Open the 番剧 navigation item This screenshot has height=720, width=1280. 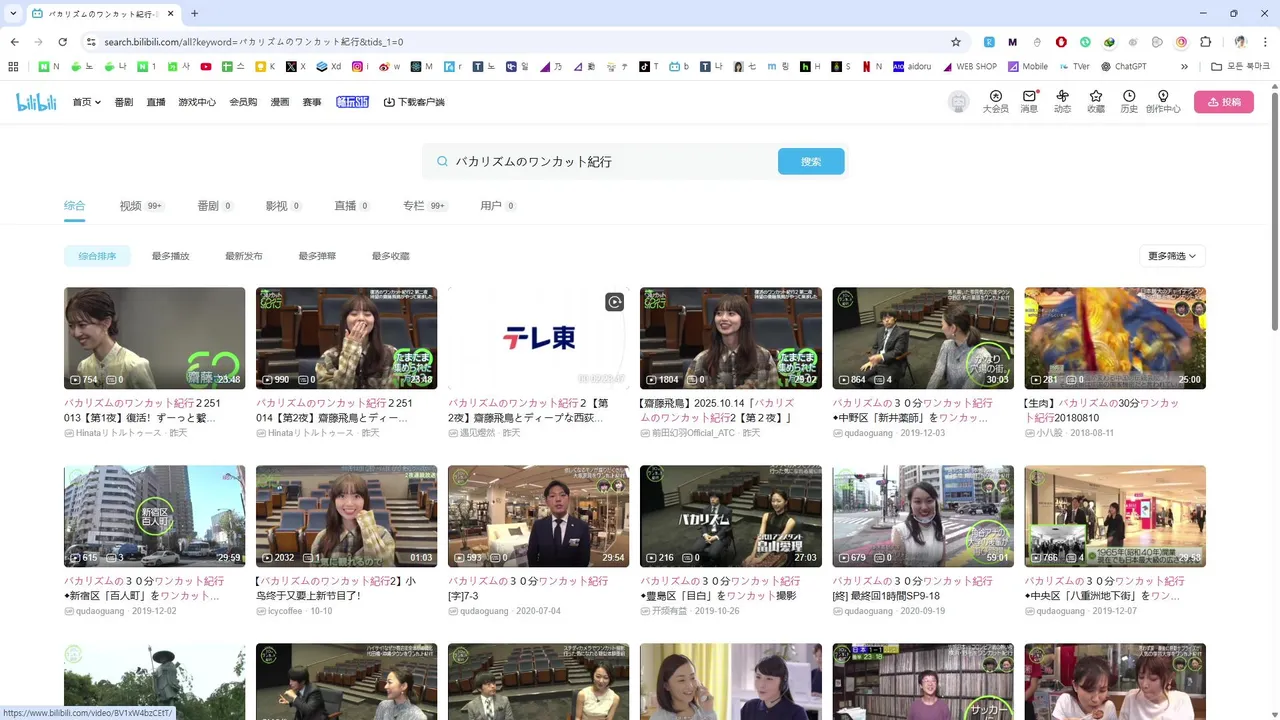[124, 102]
